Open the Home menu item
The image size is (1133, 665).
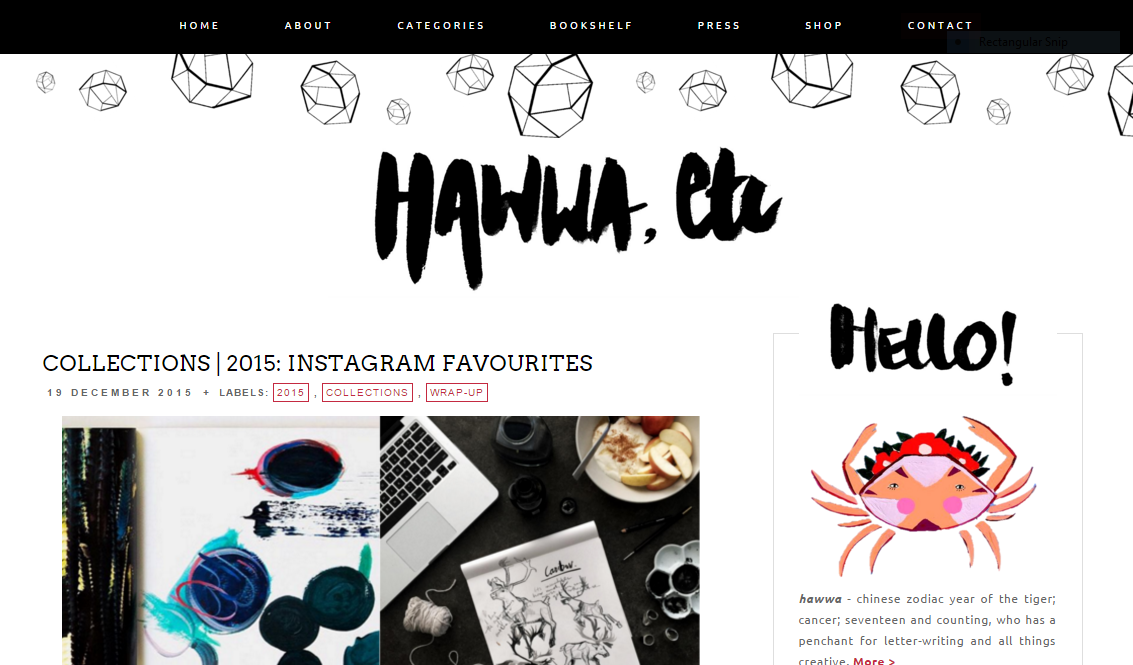pos(199,25)
